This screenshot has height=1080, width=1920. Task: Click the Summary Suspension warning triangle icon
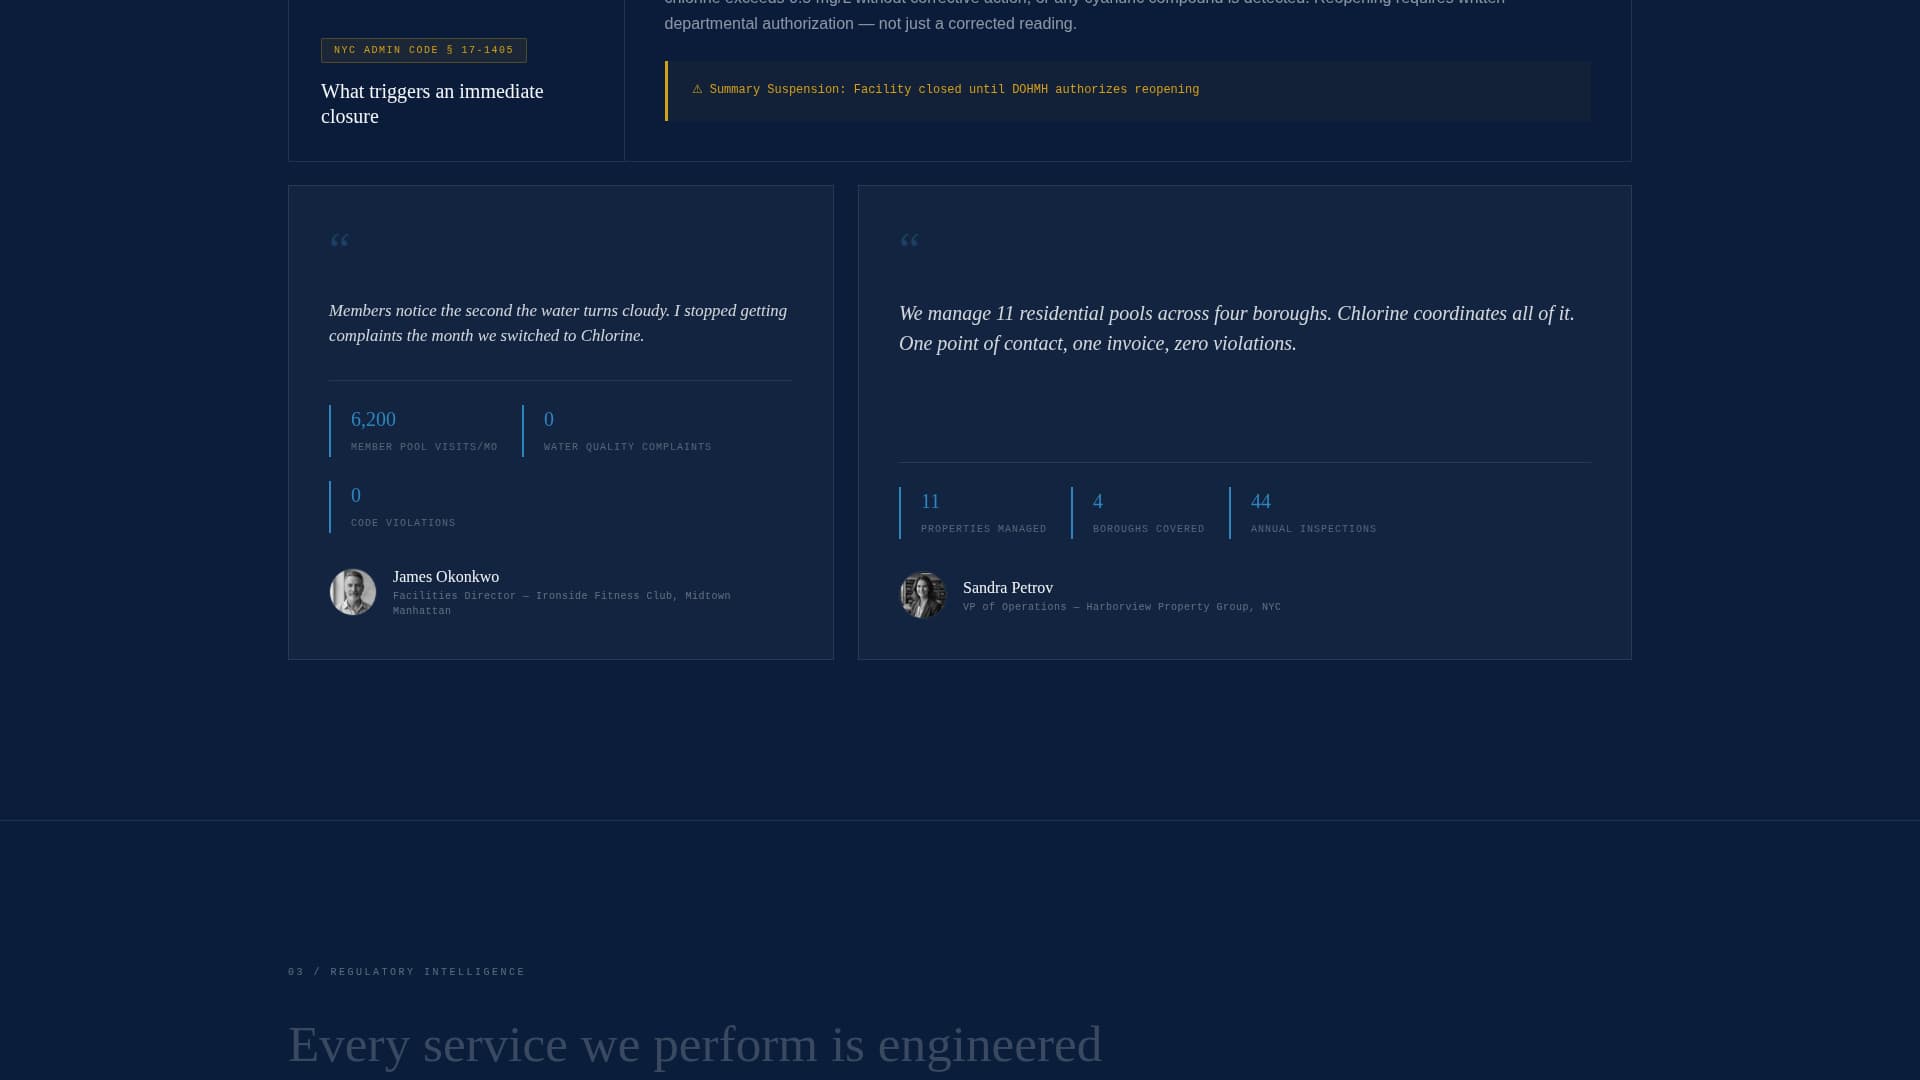pos(697,90)
